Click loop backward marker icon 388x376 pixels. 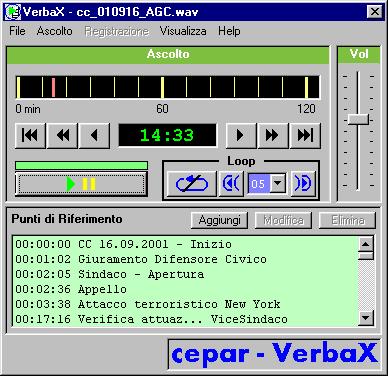[x=231, y=184]
